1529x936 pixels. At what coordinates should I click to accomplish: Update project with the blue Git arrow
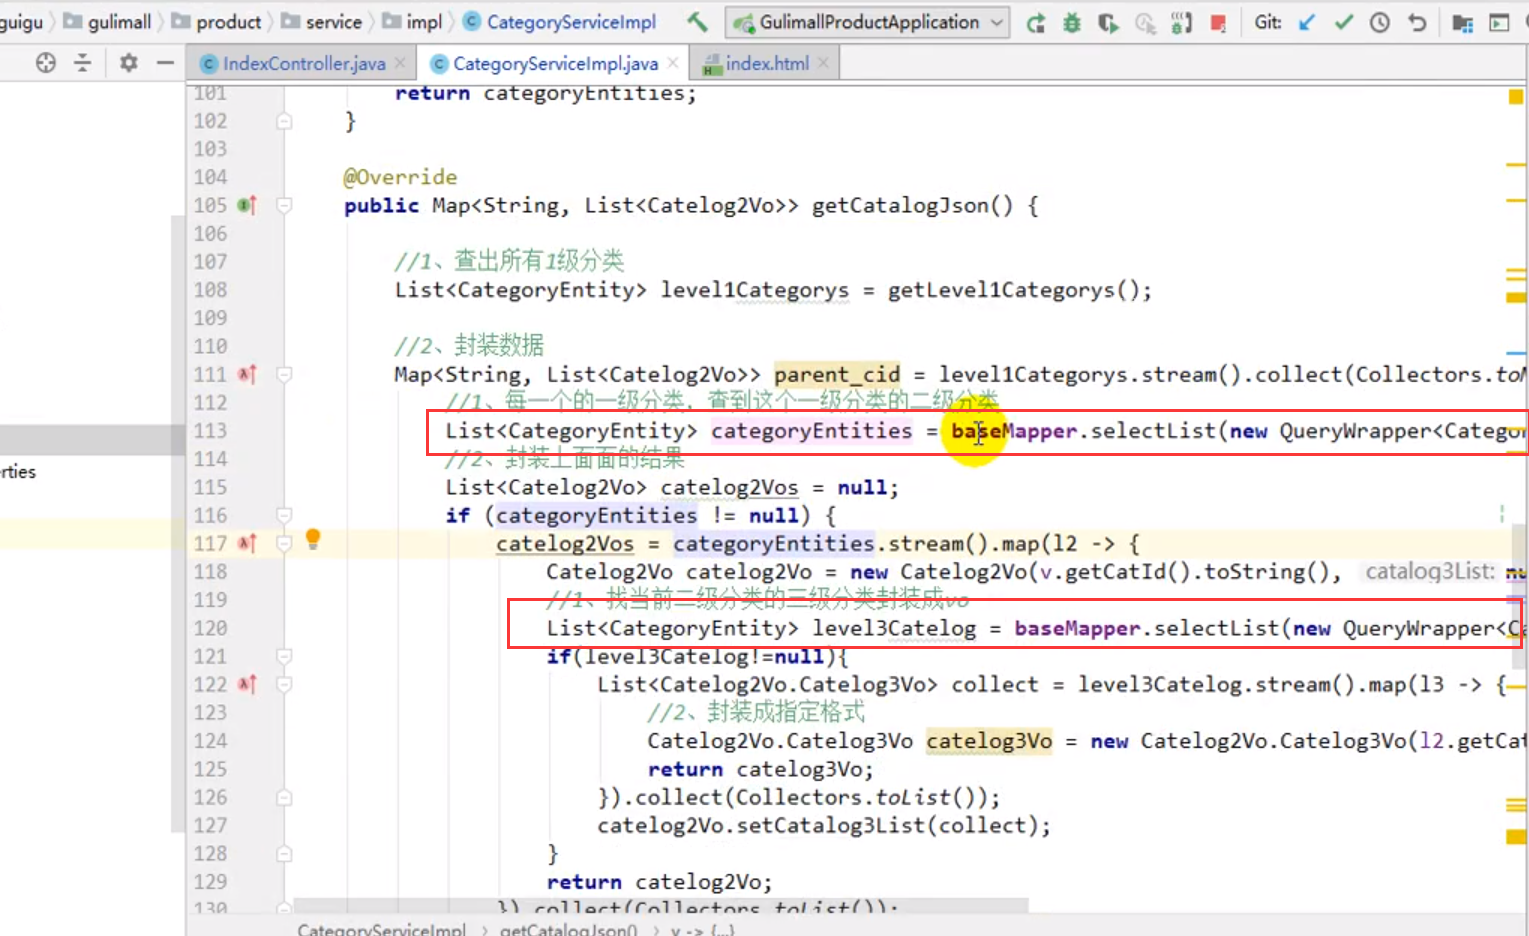(1307, 22)
